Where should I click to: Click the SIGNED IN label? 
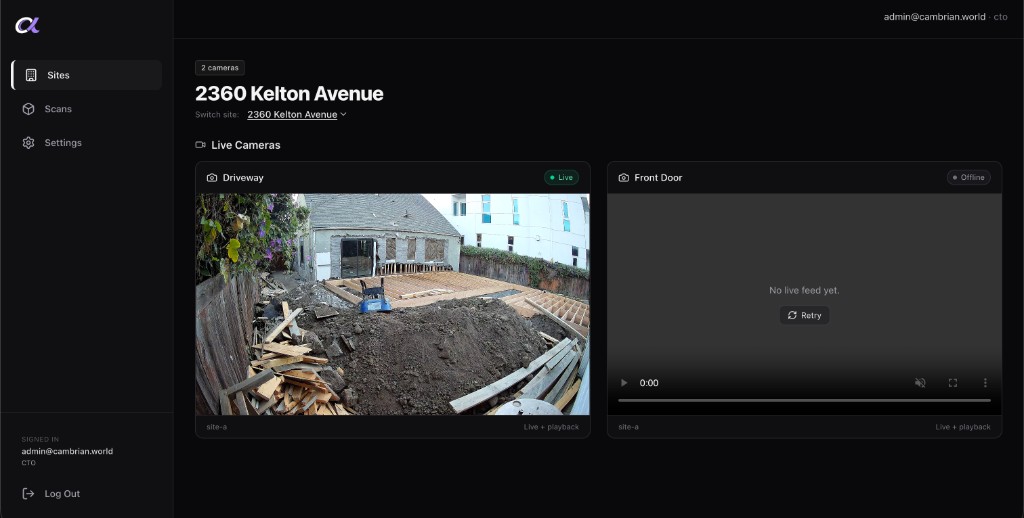pos(40,440)
